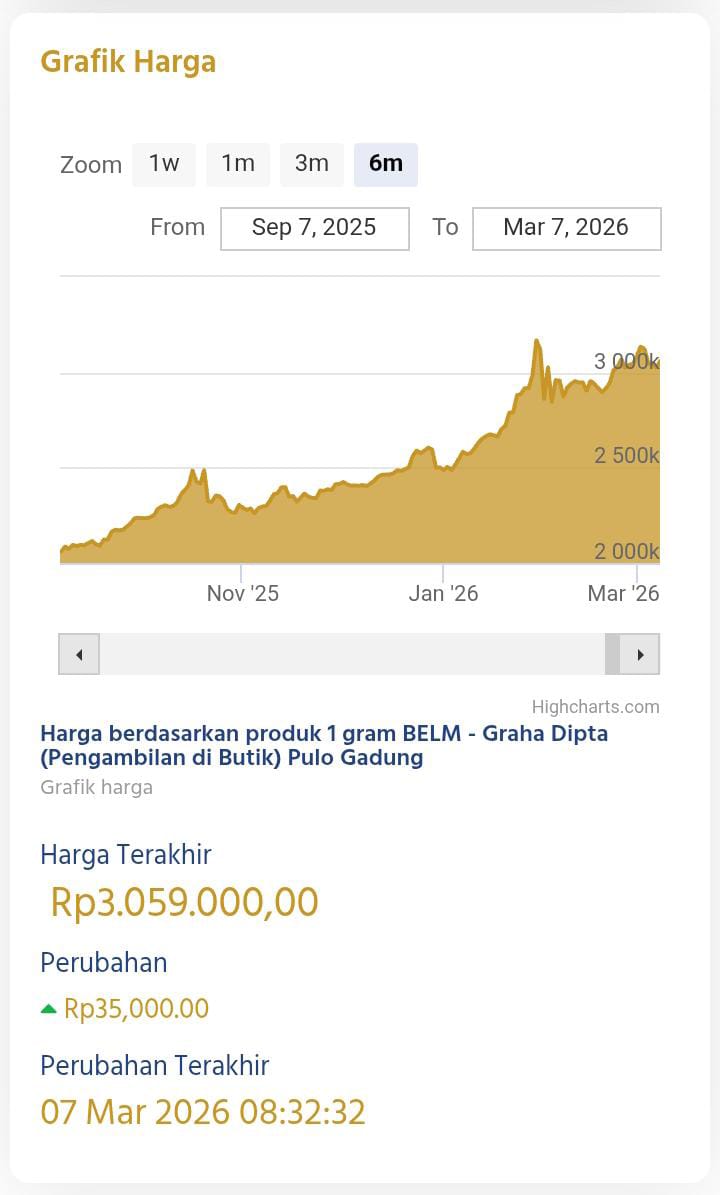Screen dimensions: 720x1195
Task: Click the 1 gram BELM product description
Action: [324, 745]
